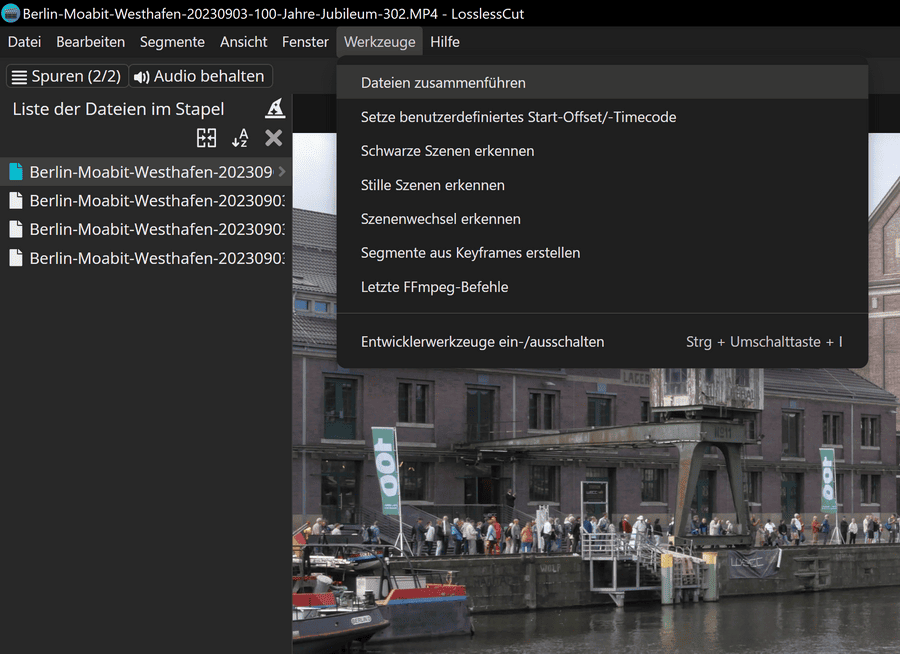Click the cyan file icon of active batch file
Image resolution: width=900 pixels, height=654 pixels.
(16, 172)
